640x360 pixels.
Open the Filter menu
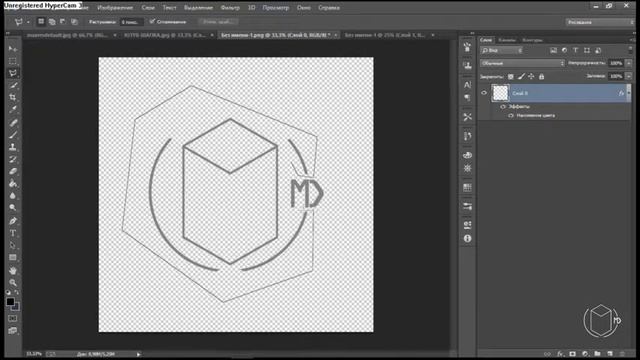[230, 7]
